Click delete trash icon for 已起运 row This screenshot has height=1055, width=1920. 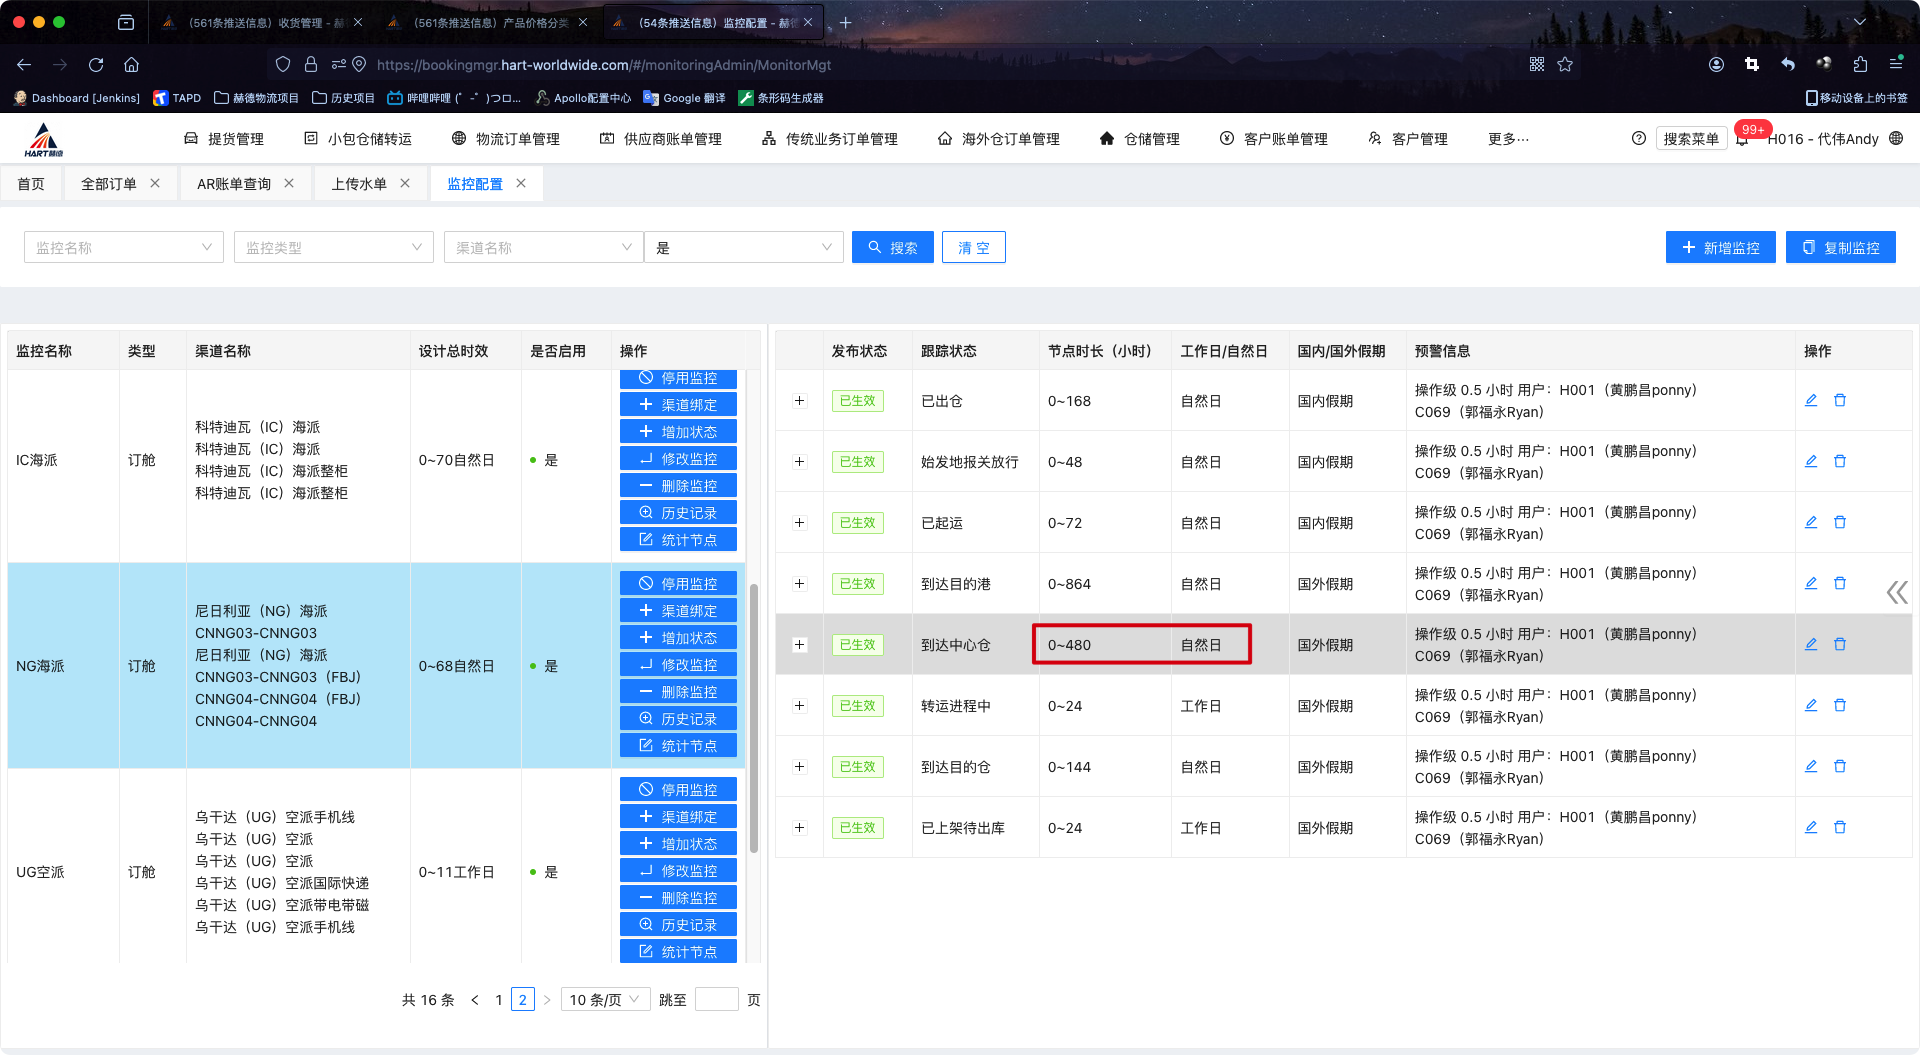tap(1839, 522)
